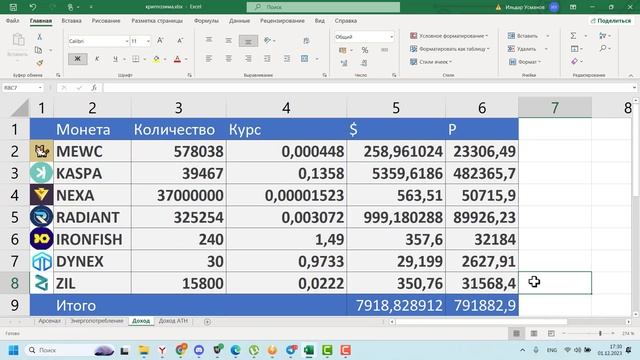This screenshot has height=360, width=640.
Task: Toggle the active bottom align button
Action: (248, 40)
